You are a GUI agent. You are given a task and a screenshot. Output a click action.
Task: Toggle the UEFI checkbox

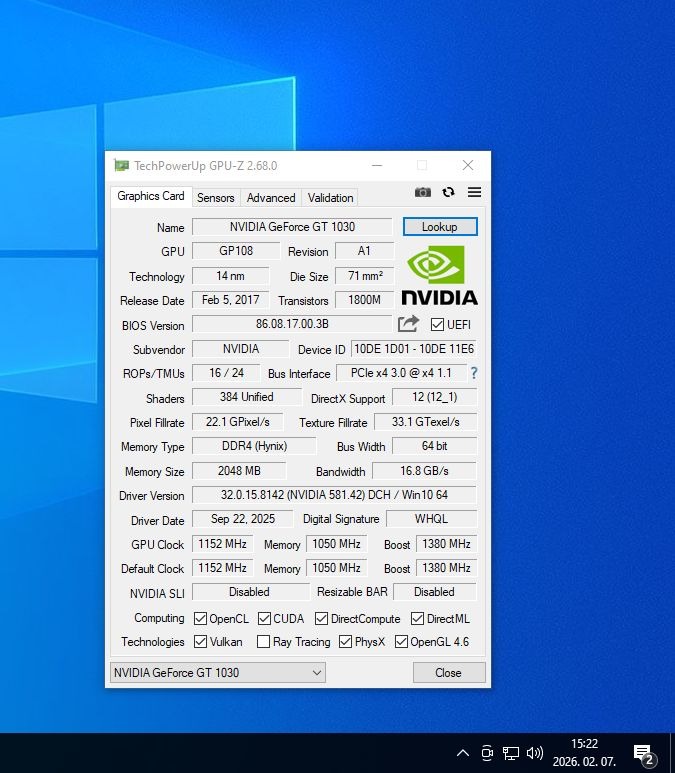437,324
